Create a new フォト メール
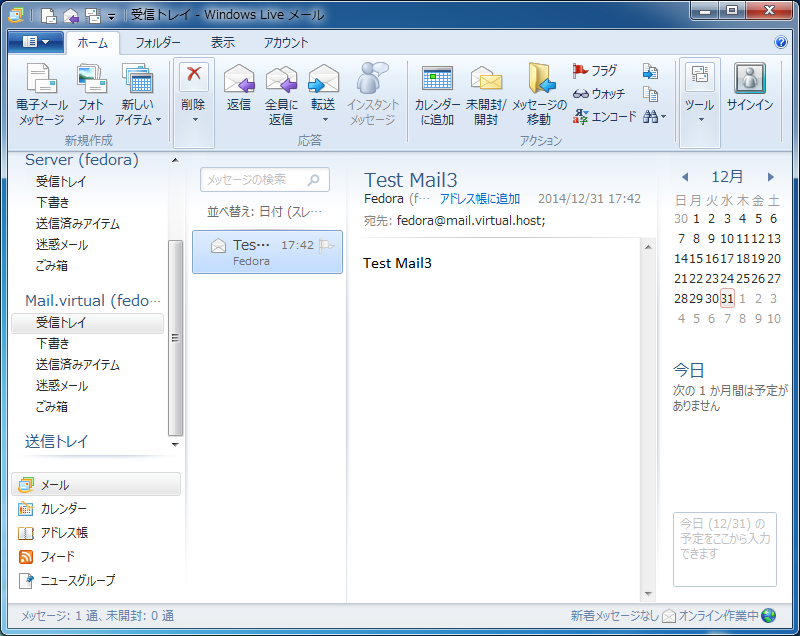Viewport: 800px width, 636px height. [x=91, y=94]
